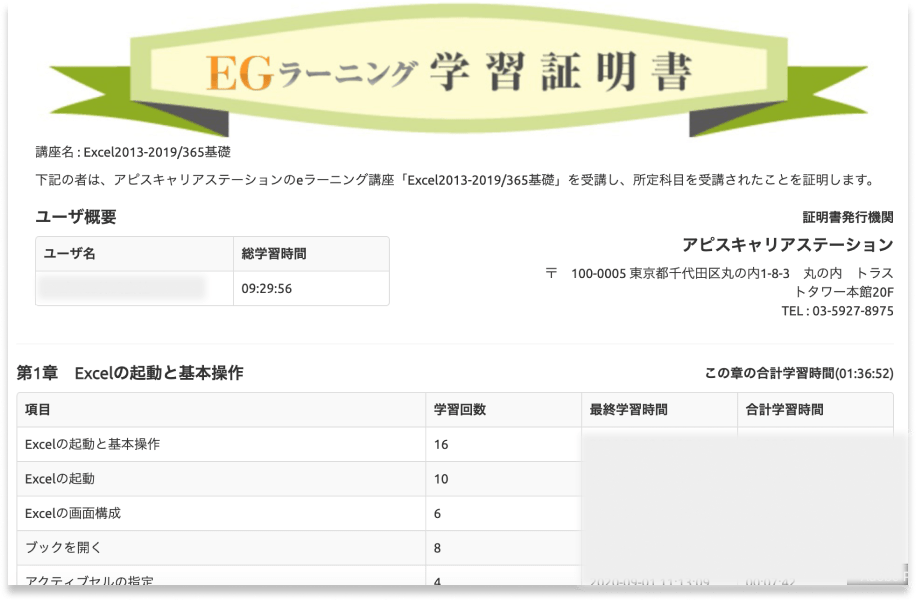Click the 学習回数 table header
Screen dimensions: 916x600
(460, 410)
